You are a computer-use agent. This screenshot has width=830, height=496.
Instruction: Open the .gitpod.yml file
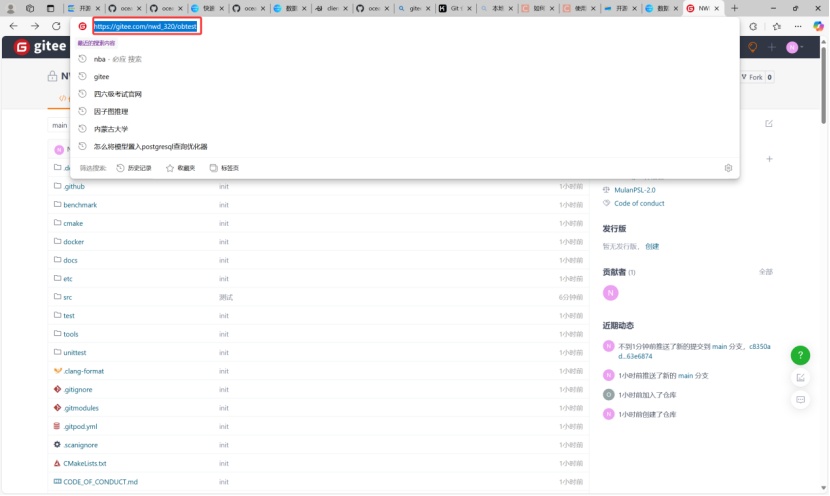tap(80, 427)
